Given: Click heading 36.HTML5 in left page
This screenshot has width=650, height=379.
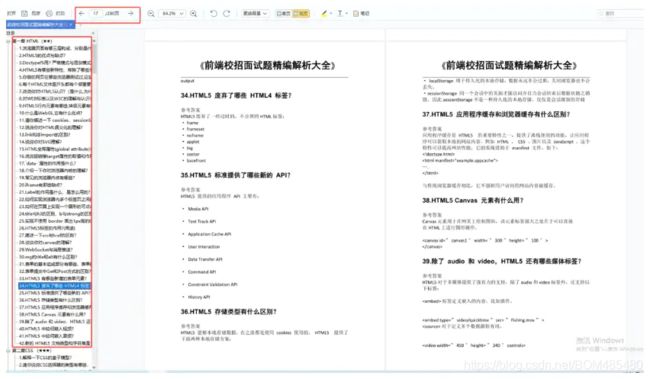Looking at the screenshot, I should coord(228,311).
